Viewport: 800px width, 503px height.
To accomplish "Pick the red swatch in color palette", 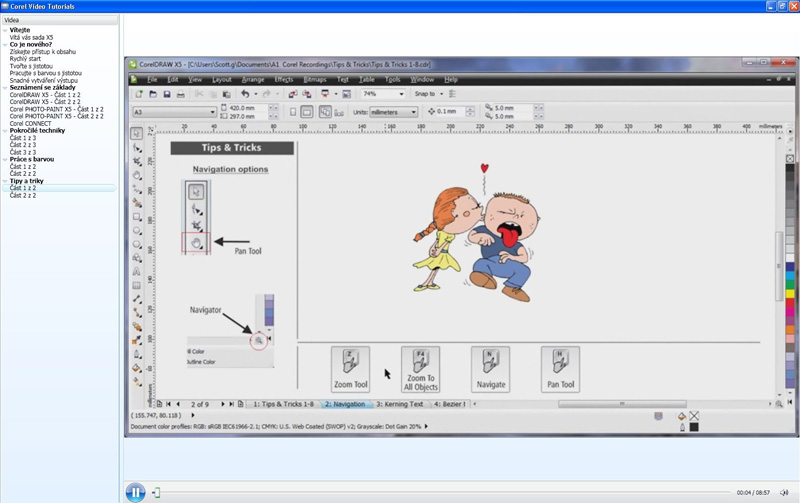I will point(790,303).
